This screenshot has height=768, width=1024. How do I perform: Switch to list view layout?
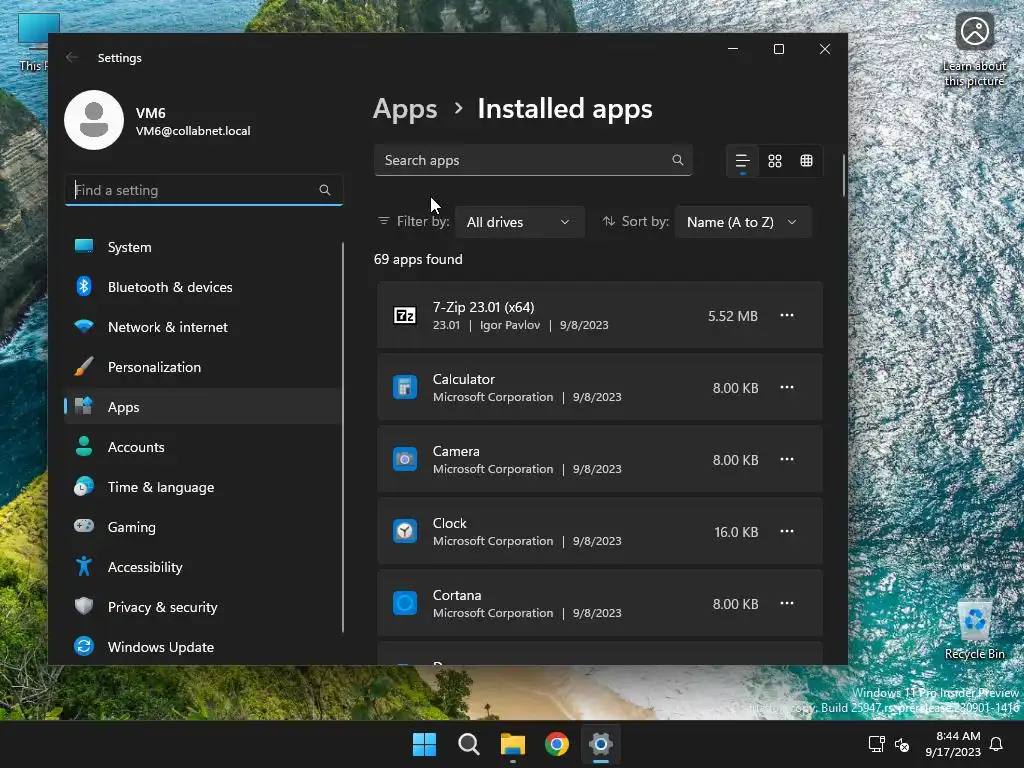tap(743, 161)
